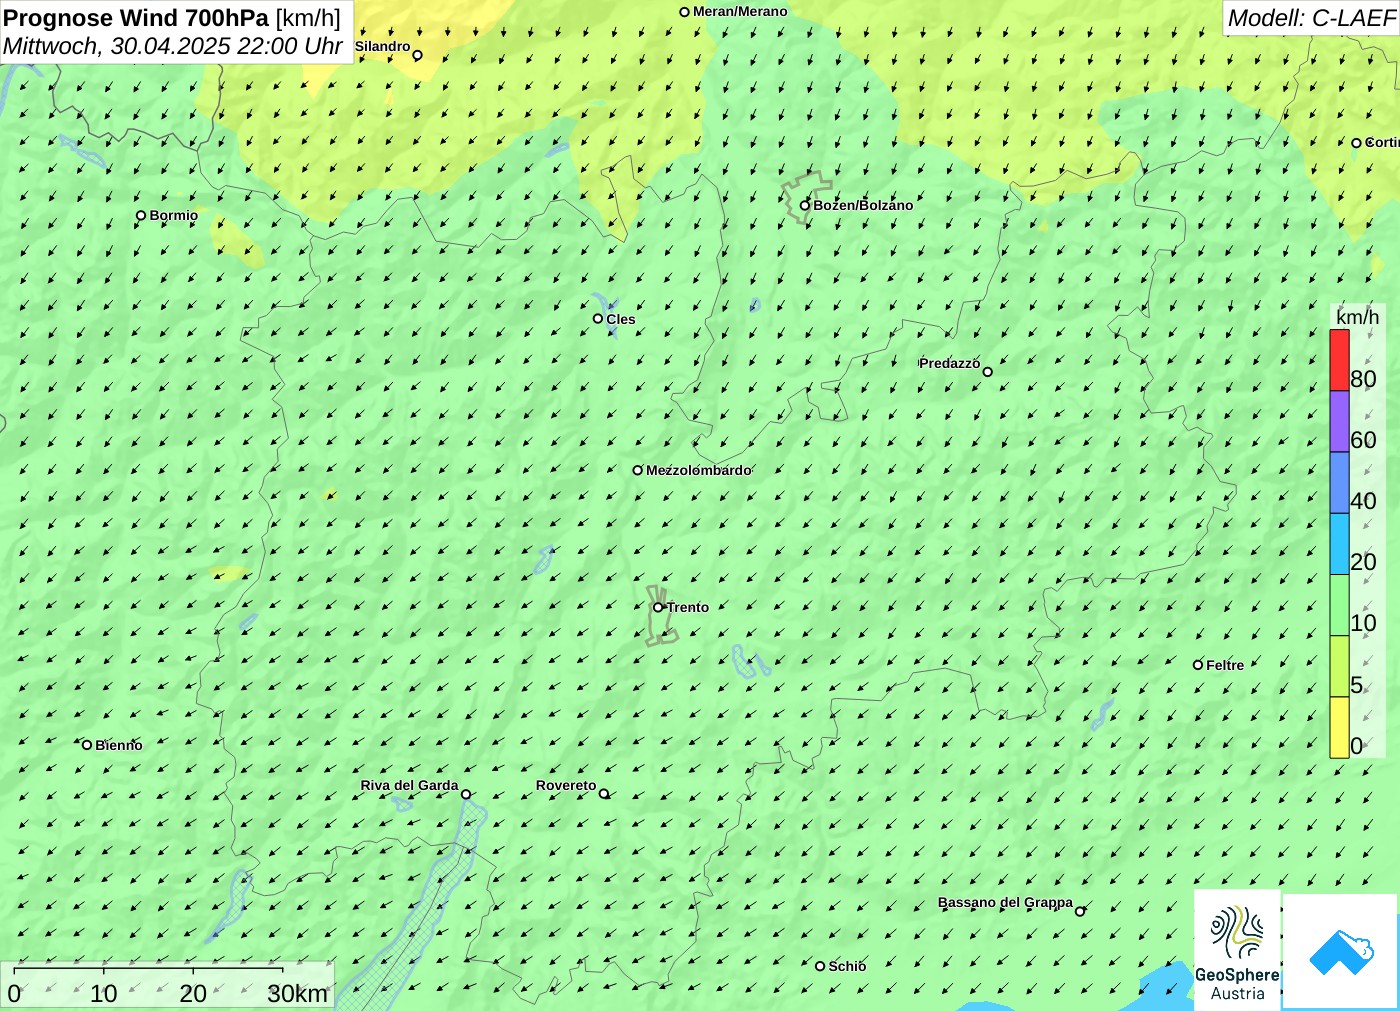Click the scale bar '10' tick label
This screenshot has height=1011, width=1400.
[104, 994]
